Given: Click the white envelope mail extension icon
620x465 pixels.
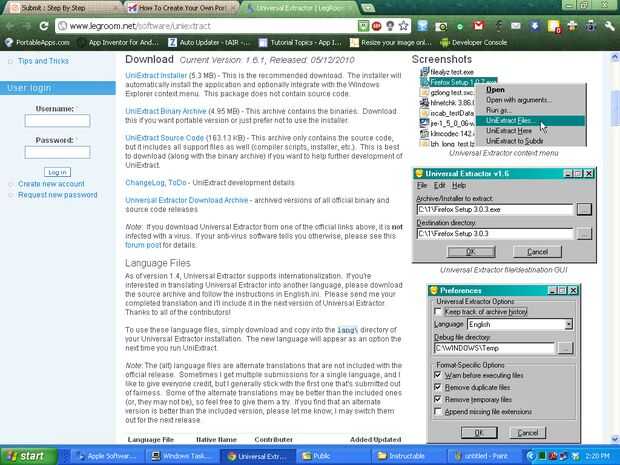Looking at the screenshot, I should 516,26.
